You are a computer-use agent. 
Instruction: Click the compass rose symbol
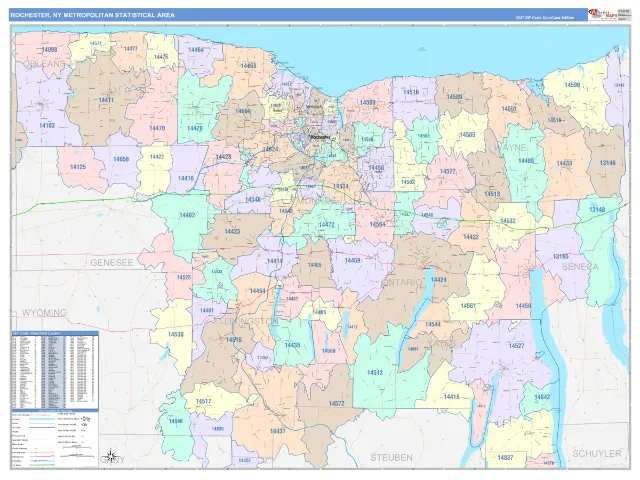point(111,454)
